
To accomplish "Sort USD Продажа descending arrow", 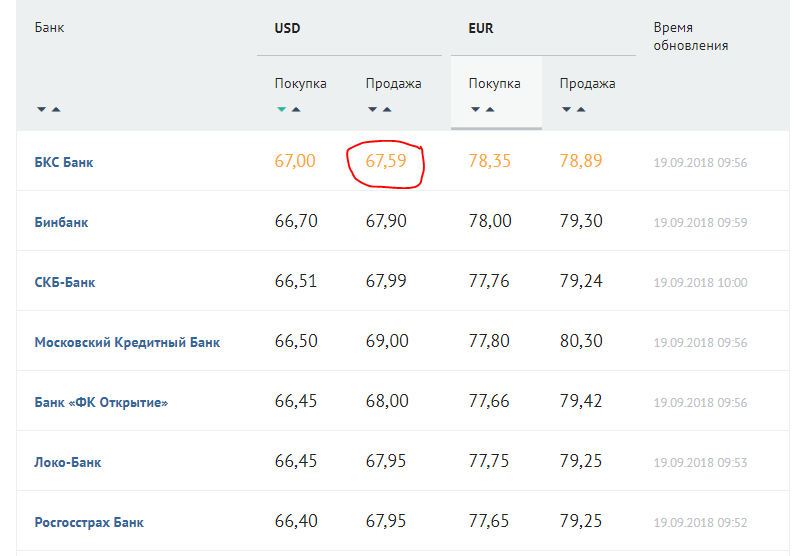I will [x=373, y=109].
